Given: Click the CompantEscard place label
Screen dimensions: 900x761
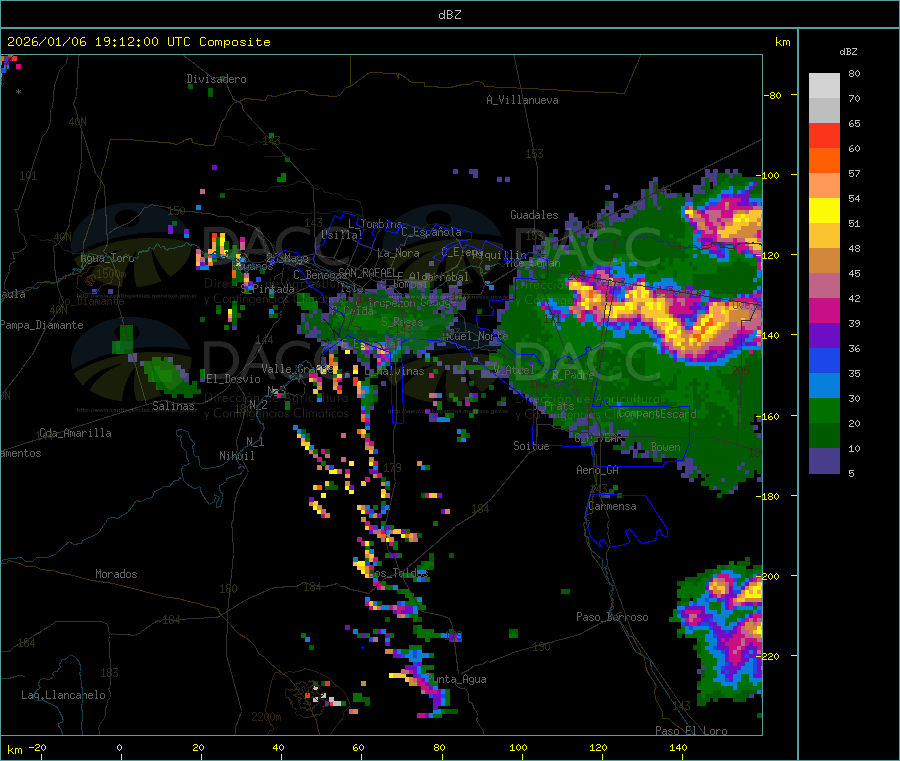Looking at the screenshot, I should coord(658,414).
